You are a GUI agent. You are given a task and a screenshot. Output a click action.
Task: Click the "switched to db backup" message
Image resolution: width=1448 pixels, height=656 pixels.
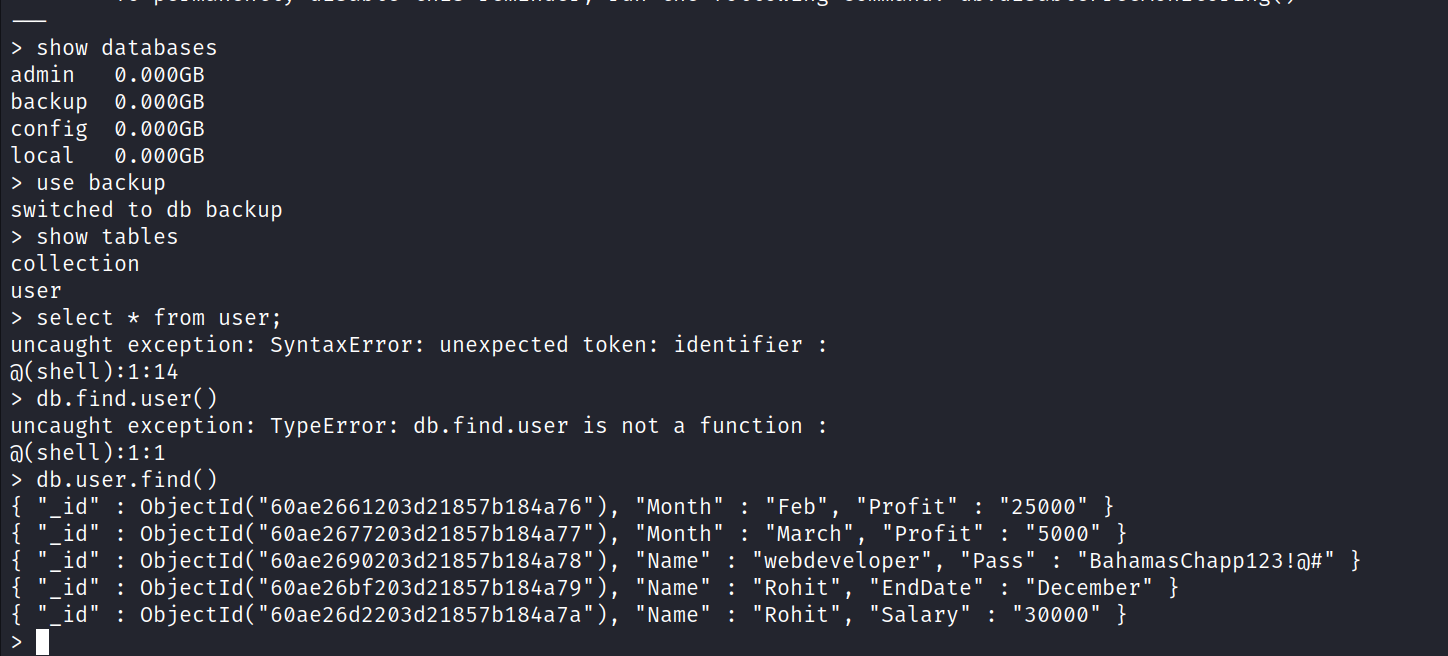point(146,210)
